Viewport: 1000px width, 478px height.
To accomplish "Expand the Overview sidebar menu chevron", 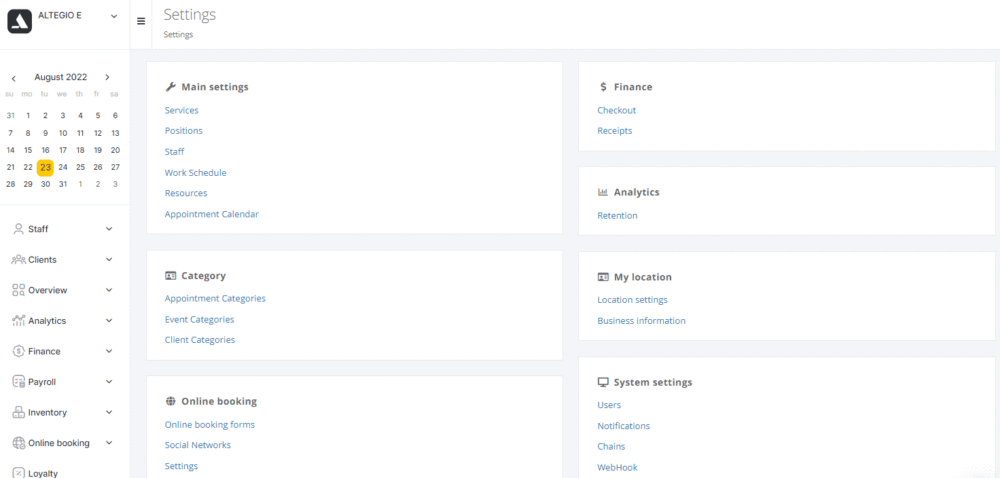I will (109, 290).
